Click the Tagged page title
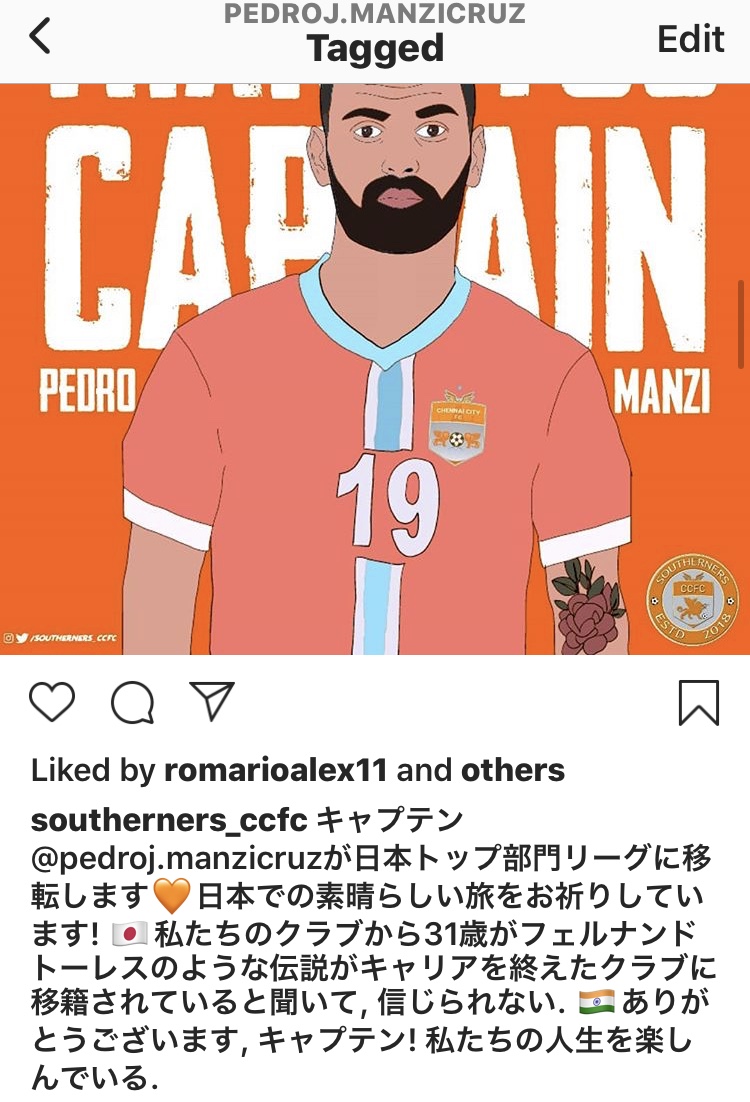Screen dimensions: 750x1102 click(375, 48)
